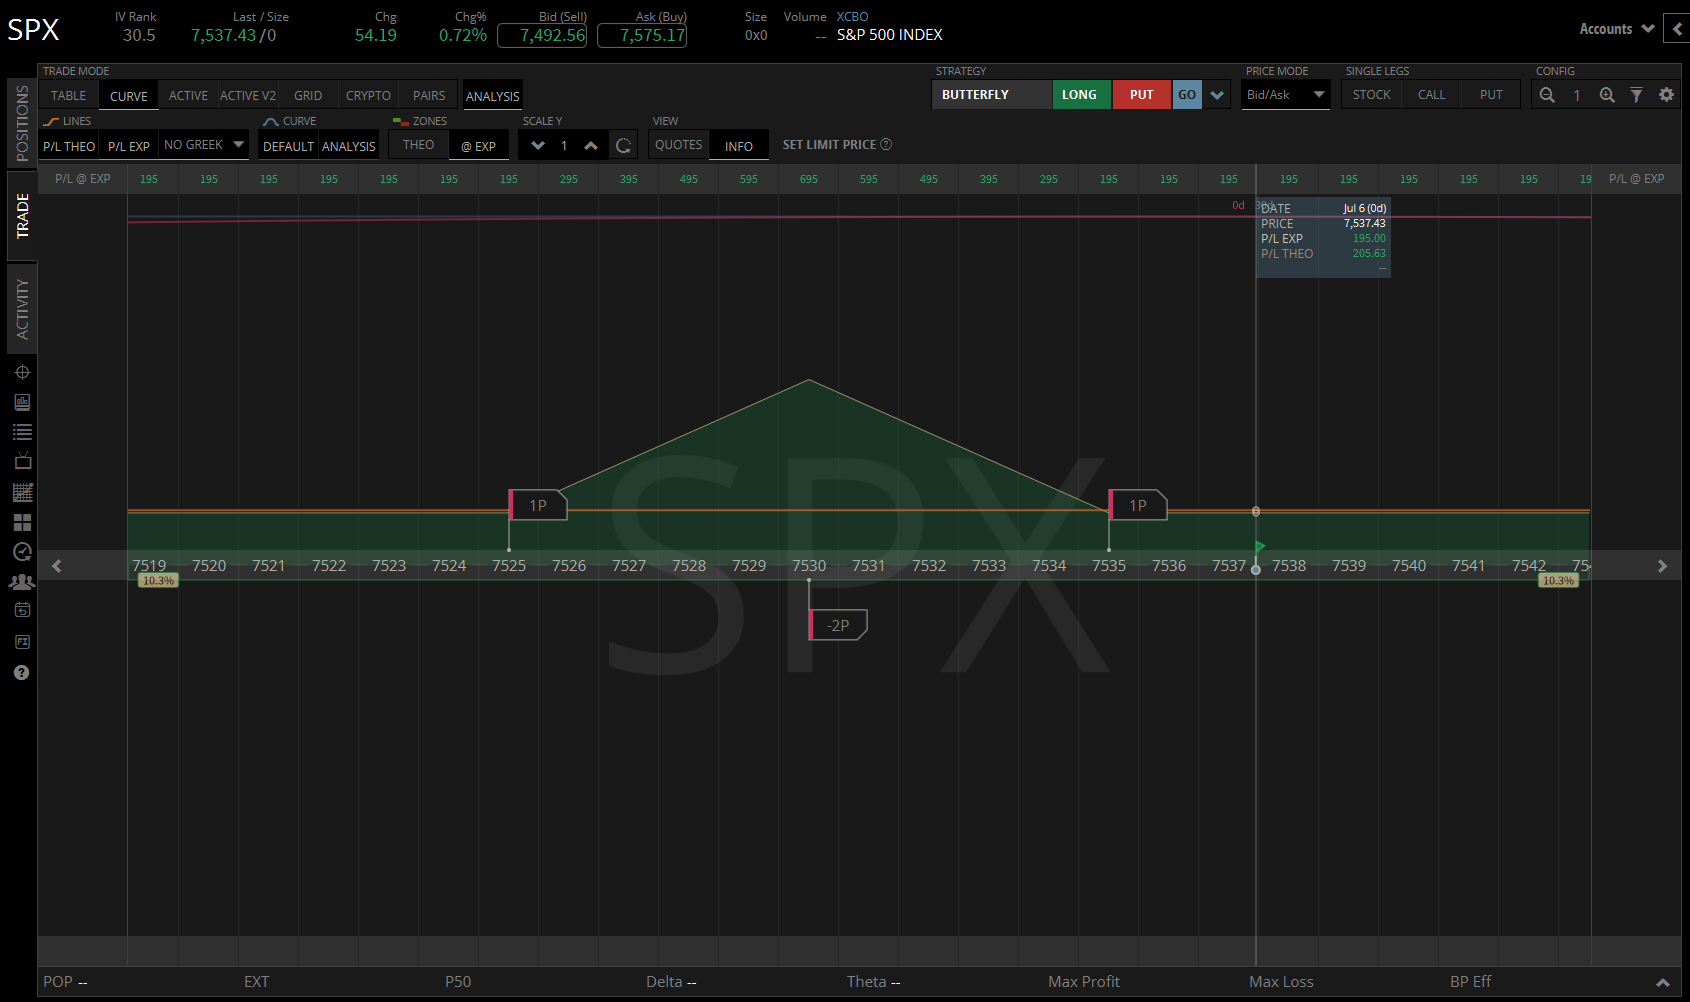This screenshot has height=1002, width=1690.
Task: Click the zoom out magnifier in Config
Action: [x=1547, y=95]
